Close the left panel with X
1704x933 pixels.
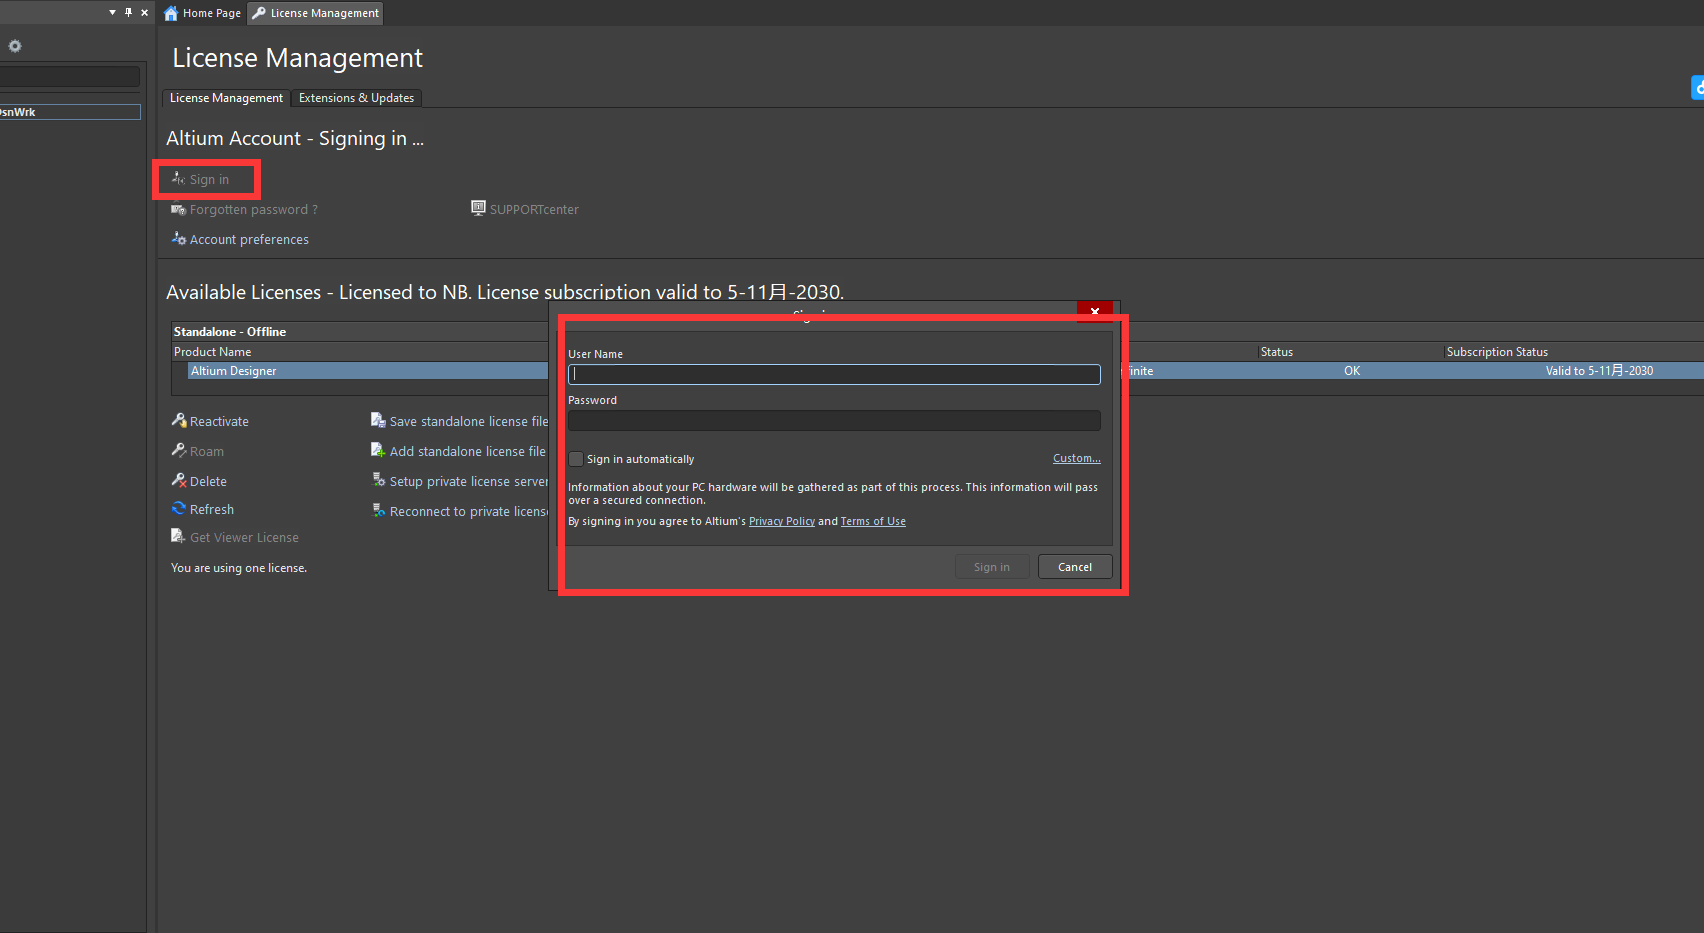click(x=144, y=12)
